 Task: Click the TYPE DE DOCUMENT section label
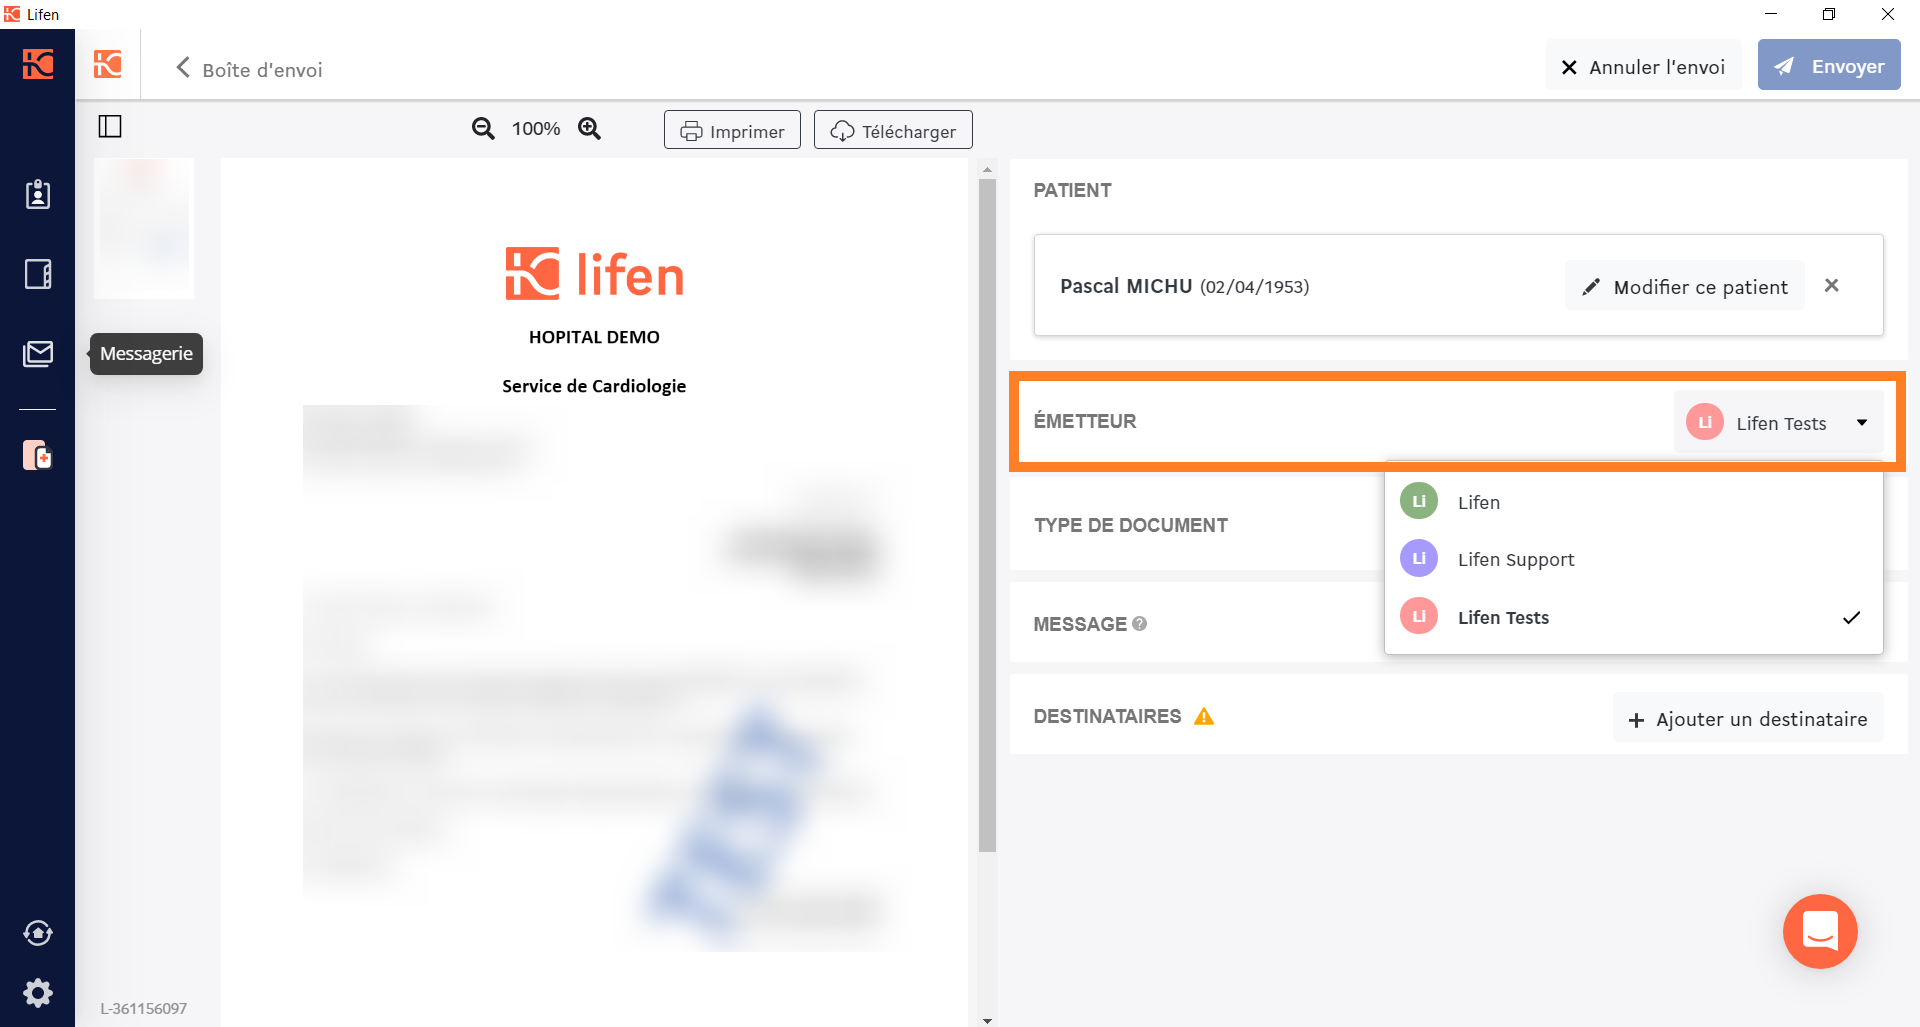coord(1130,525)
